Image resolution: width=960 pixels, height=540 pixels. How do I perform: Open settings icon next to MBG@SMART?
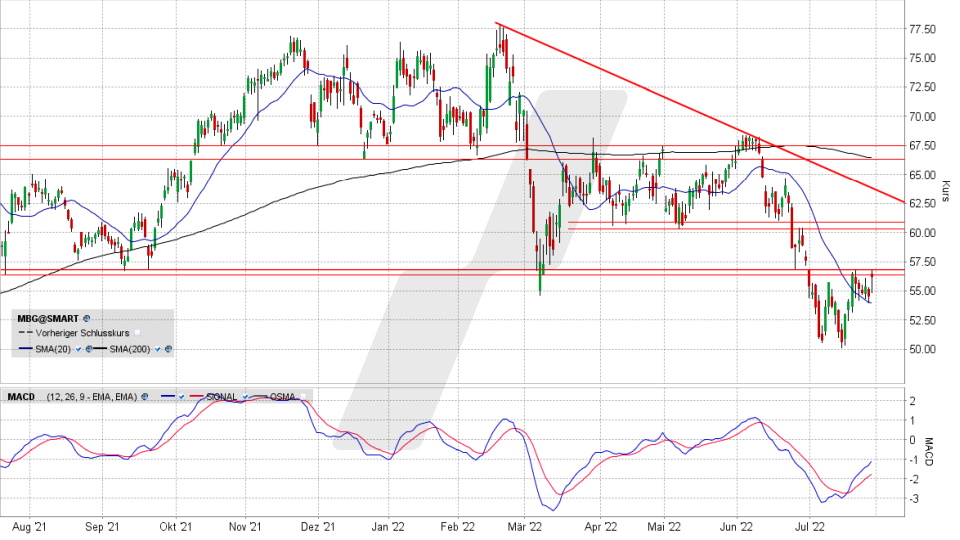(86, 318)
